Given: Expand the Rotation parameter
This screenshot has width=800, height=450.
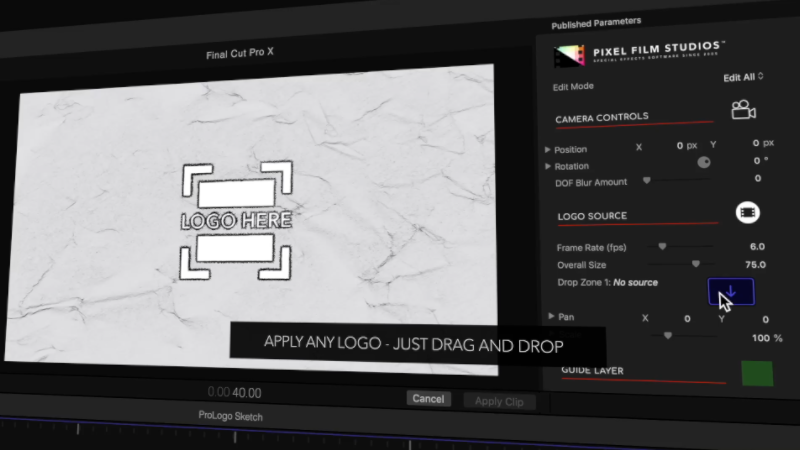Looking at the screenshot, I should tap(547, 166).
